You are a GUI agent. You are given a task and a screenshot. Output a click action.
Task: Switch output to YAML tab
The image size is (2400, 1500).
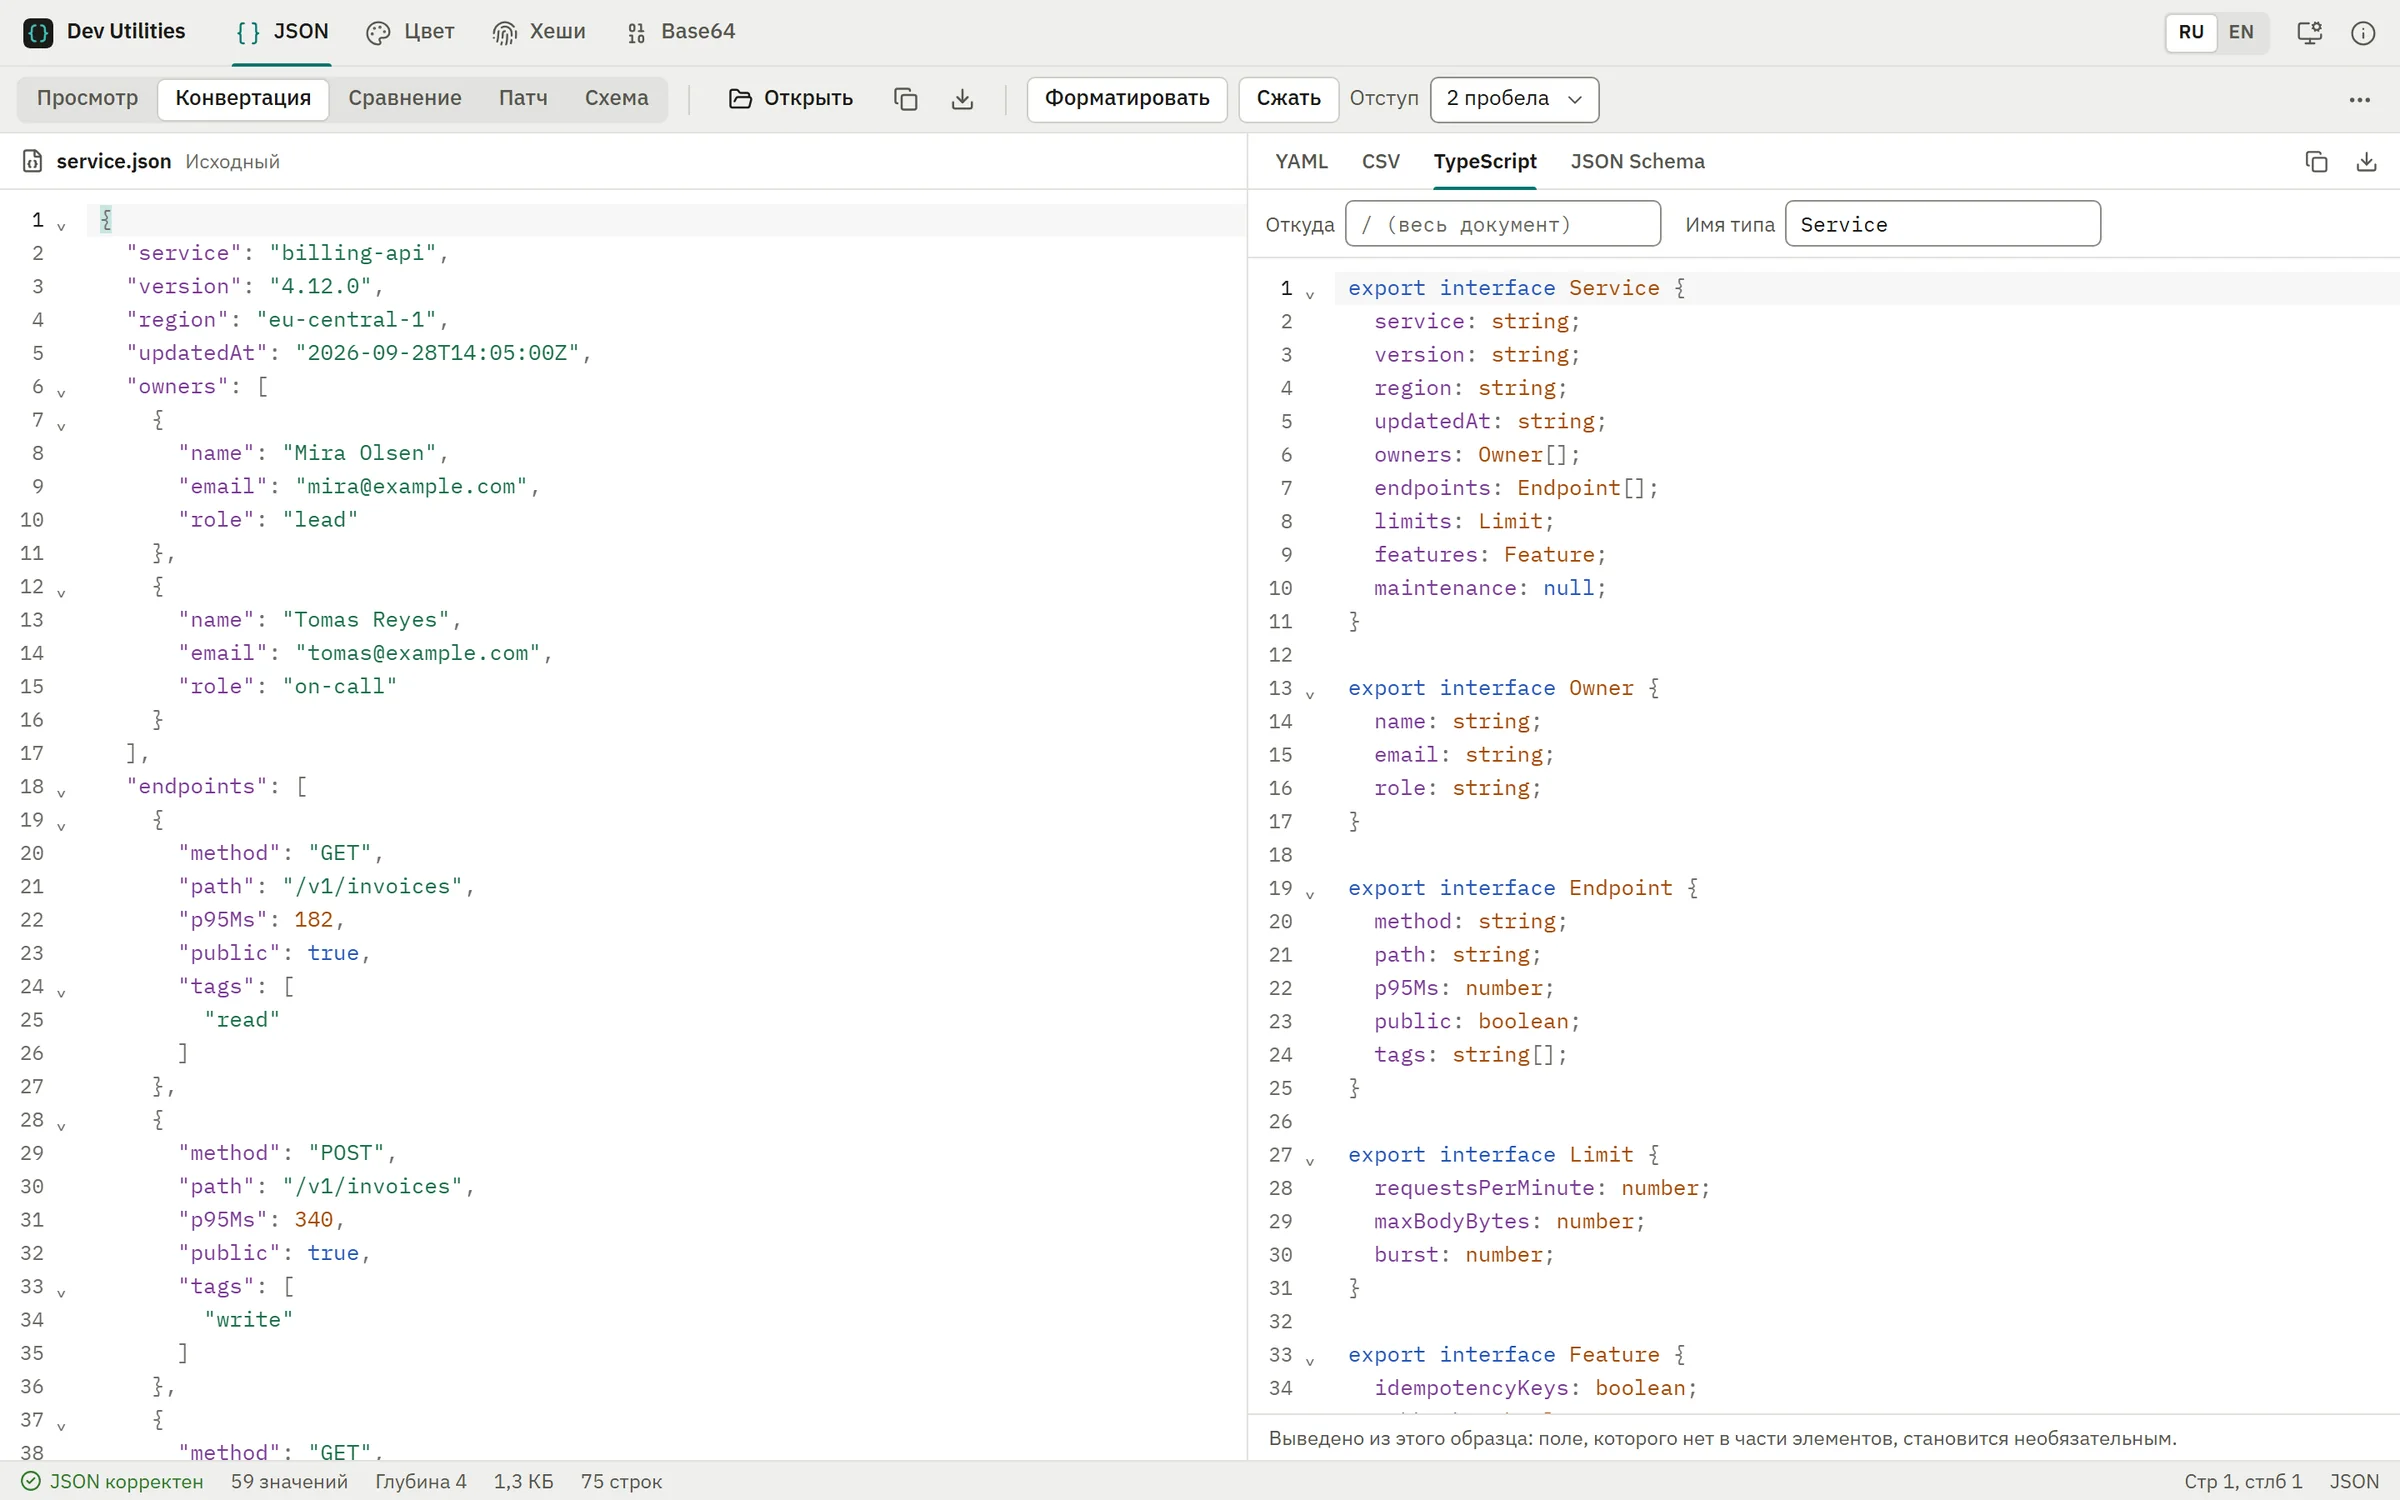click(x=1302, y=162)
